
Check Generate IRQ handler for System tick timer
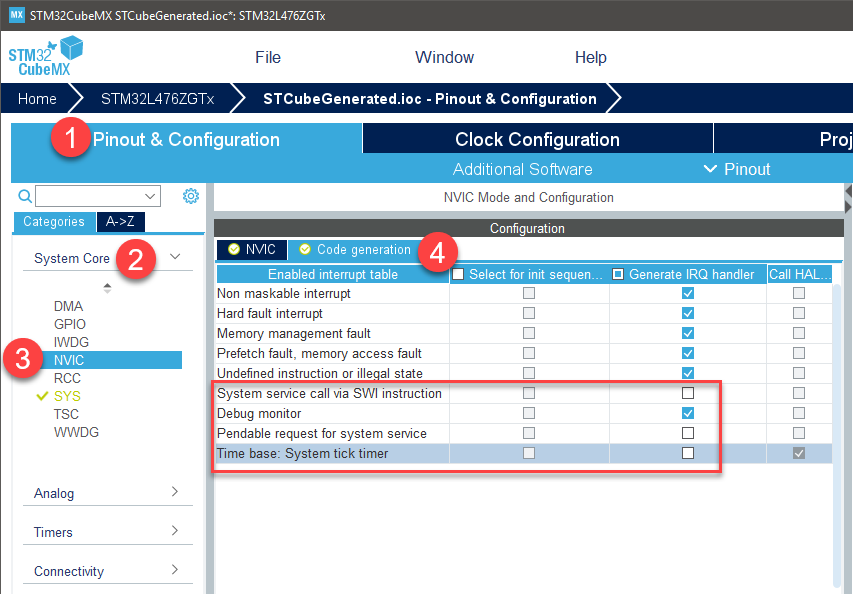coord(688,453)
